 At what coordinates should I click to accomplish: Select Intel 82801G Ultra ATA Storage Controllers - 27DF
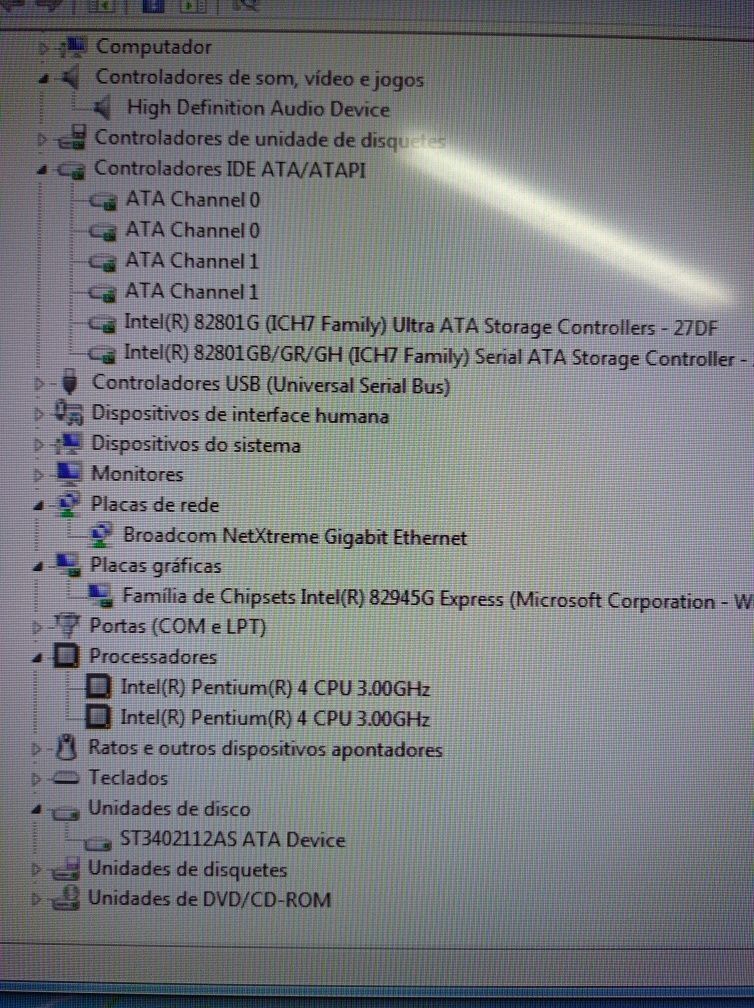pos(420,325)
